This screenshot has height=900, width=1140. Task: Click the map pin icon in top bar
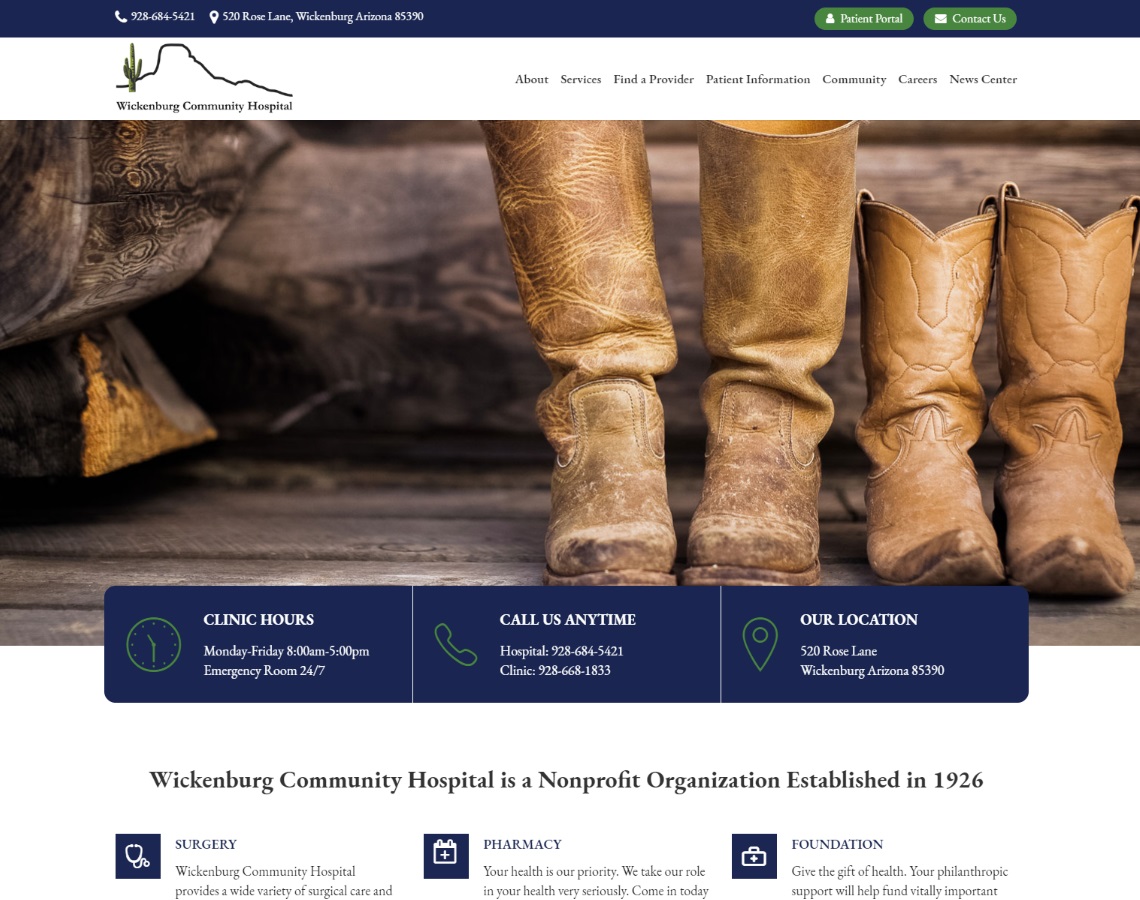(x=214, y=17)
